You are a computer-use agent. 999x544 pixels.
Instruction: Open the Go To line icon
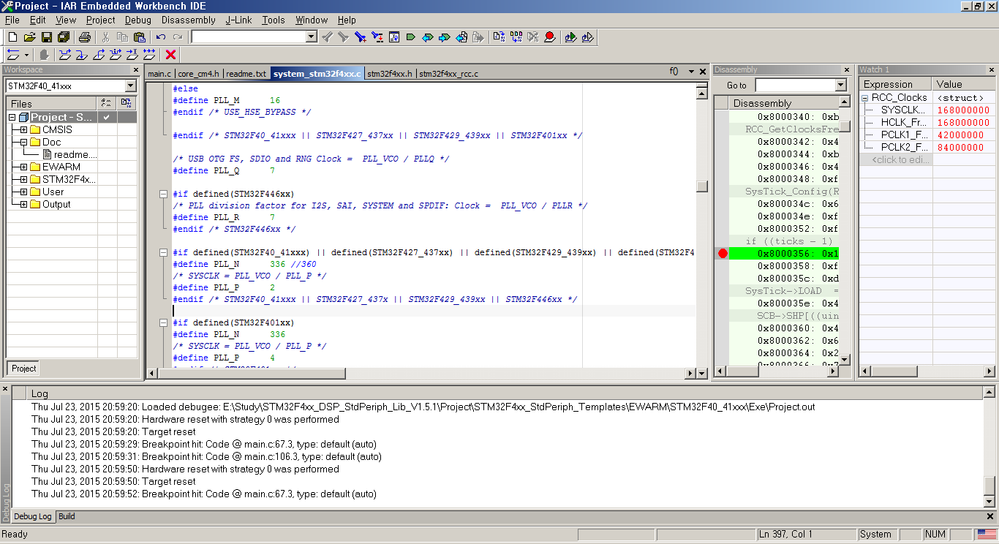click(x=394, y=37)
